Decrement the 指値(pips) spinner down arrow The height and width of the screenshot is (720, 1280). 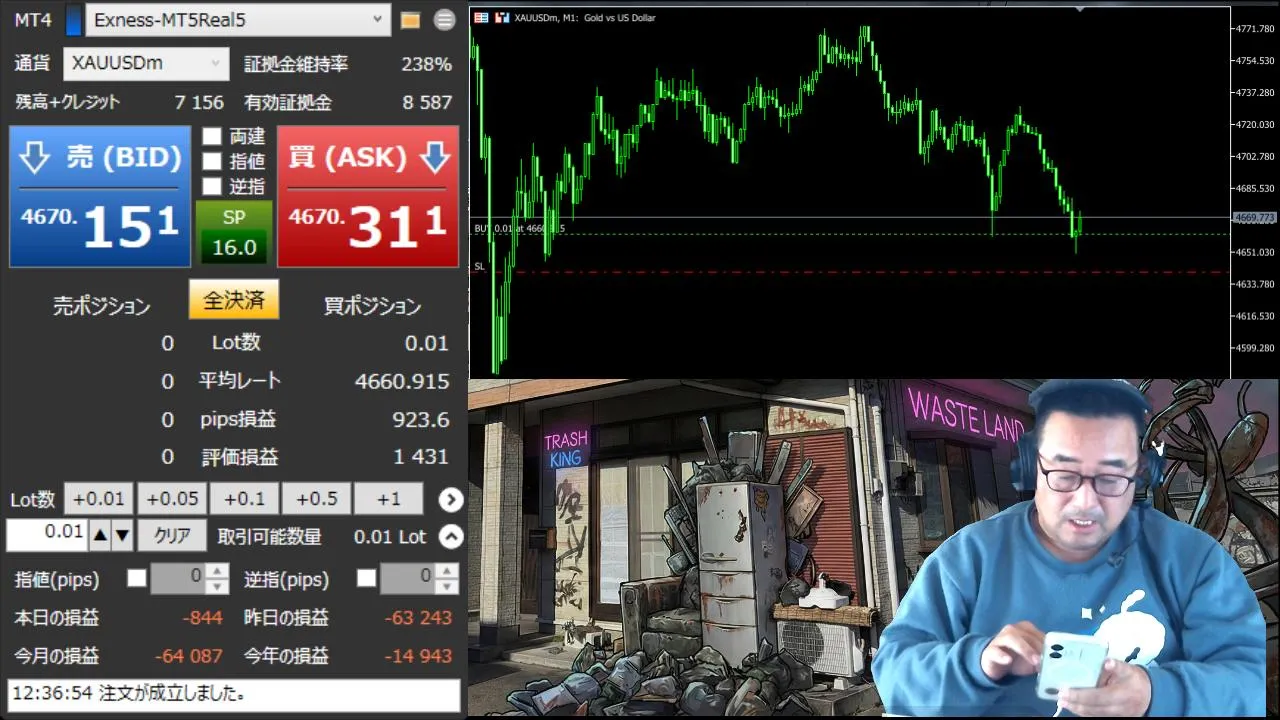(217, 585)
